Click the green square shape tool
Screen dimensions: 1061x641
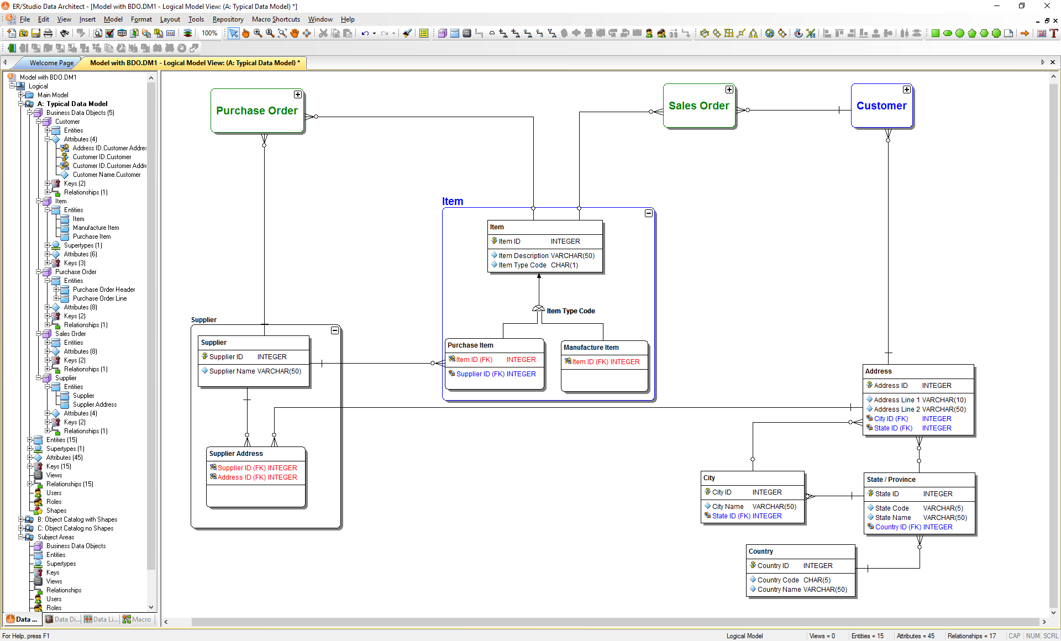935,33
